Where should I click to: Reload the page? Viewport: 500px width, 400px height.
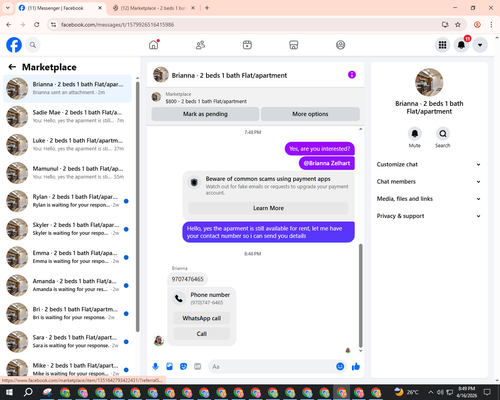[37, 25]
